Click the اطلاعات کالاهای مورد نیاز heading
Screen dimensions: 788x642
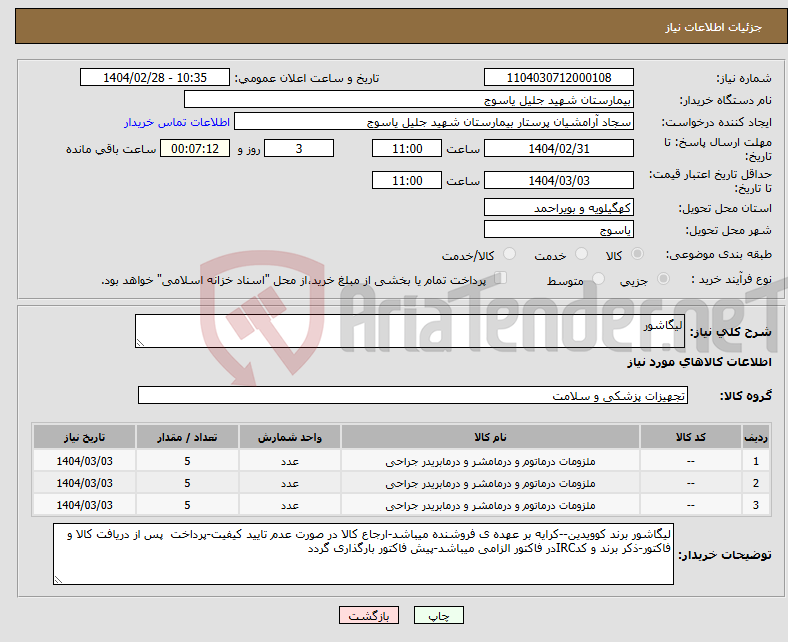699,362
